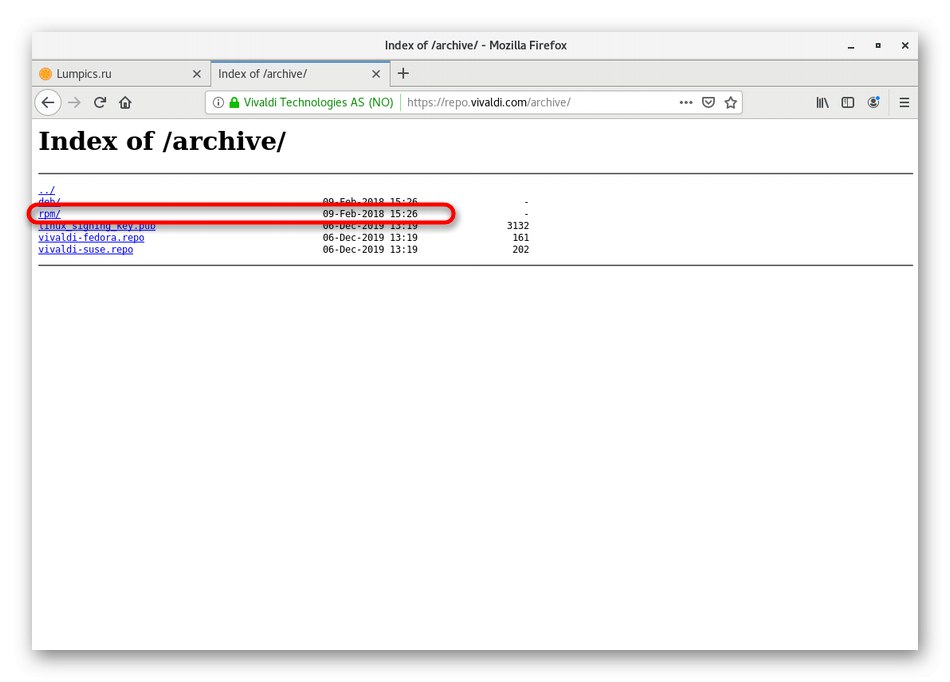
Task: Close the Firefox window
Action: coord(905,45)
